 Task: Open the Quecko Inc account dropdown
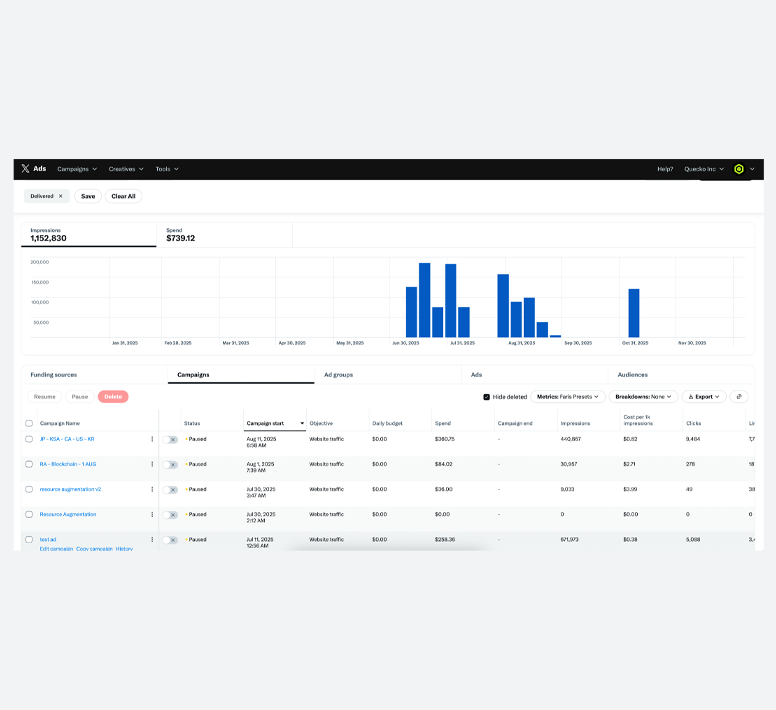click(704, 169)
